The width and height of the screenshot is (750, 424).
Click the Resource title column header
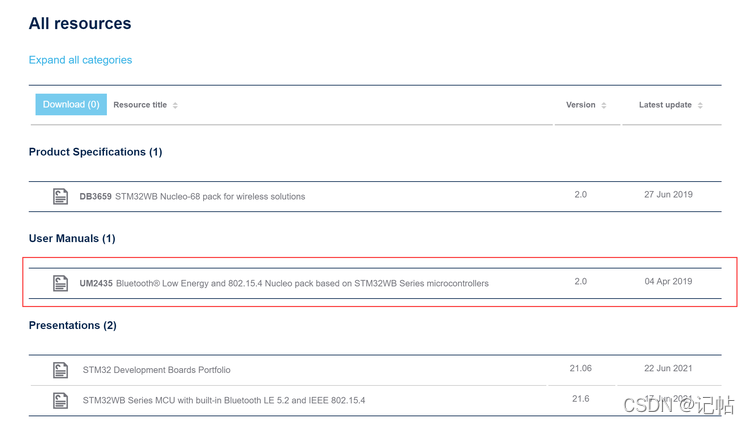coord(140,105)
